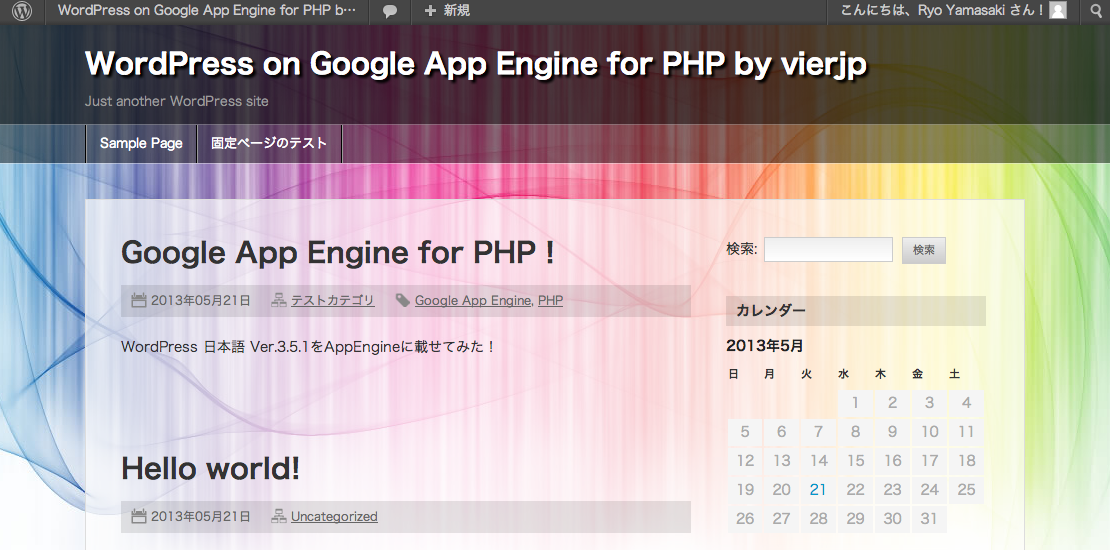The height and width of the screenshot is (550, 1110).
Task: Click the category icon beside Uncategorized
Action: click(x=279, y=516)
